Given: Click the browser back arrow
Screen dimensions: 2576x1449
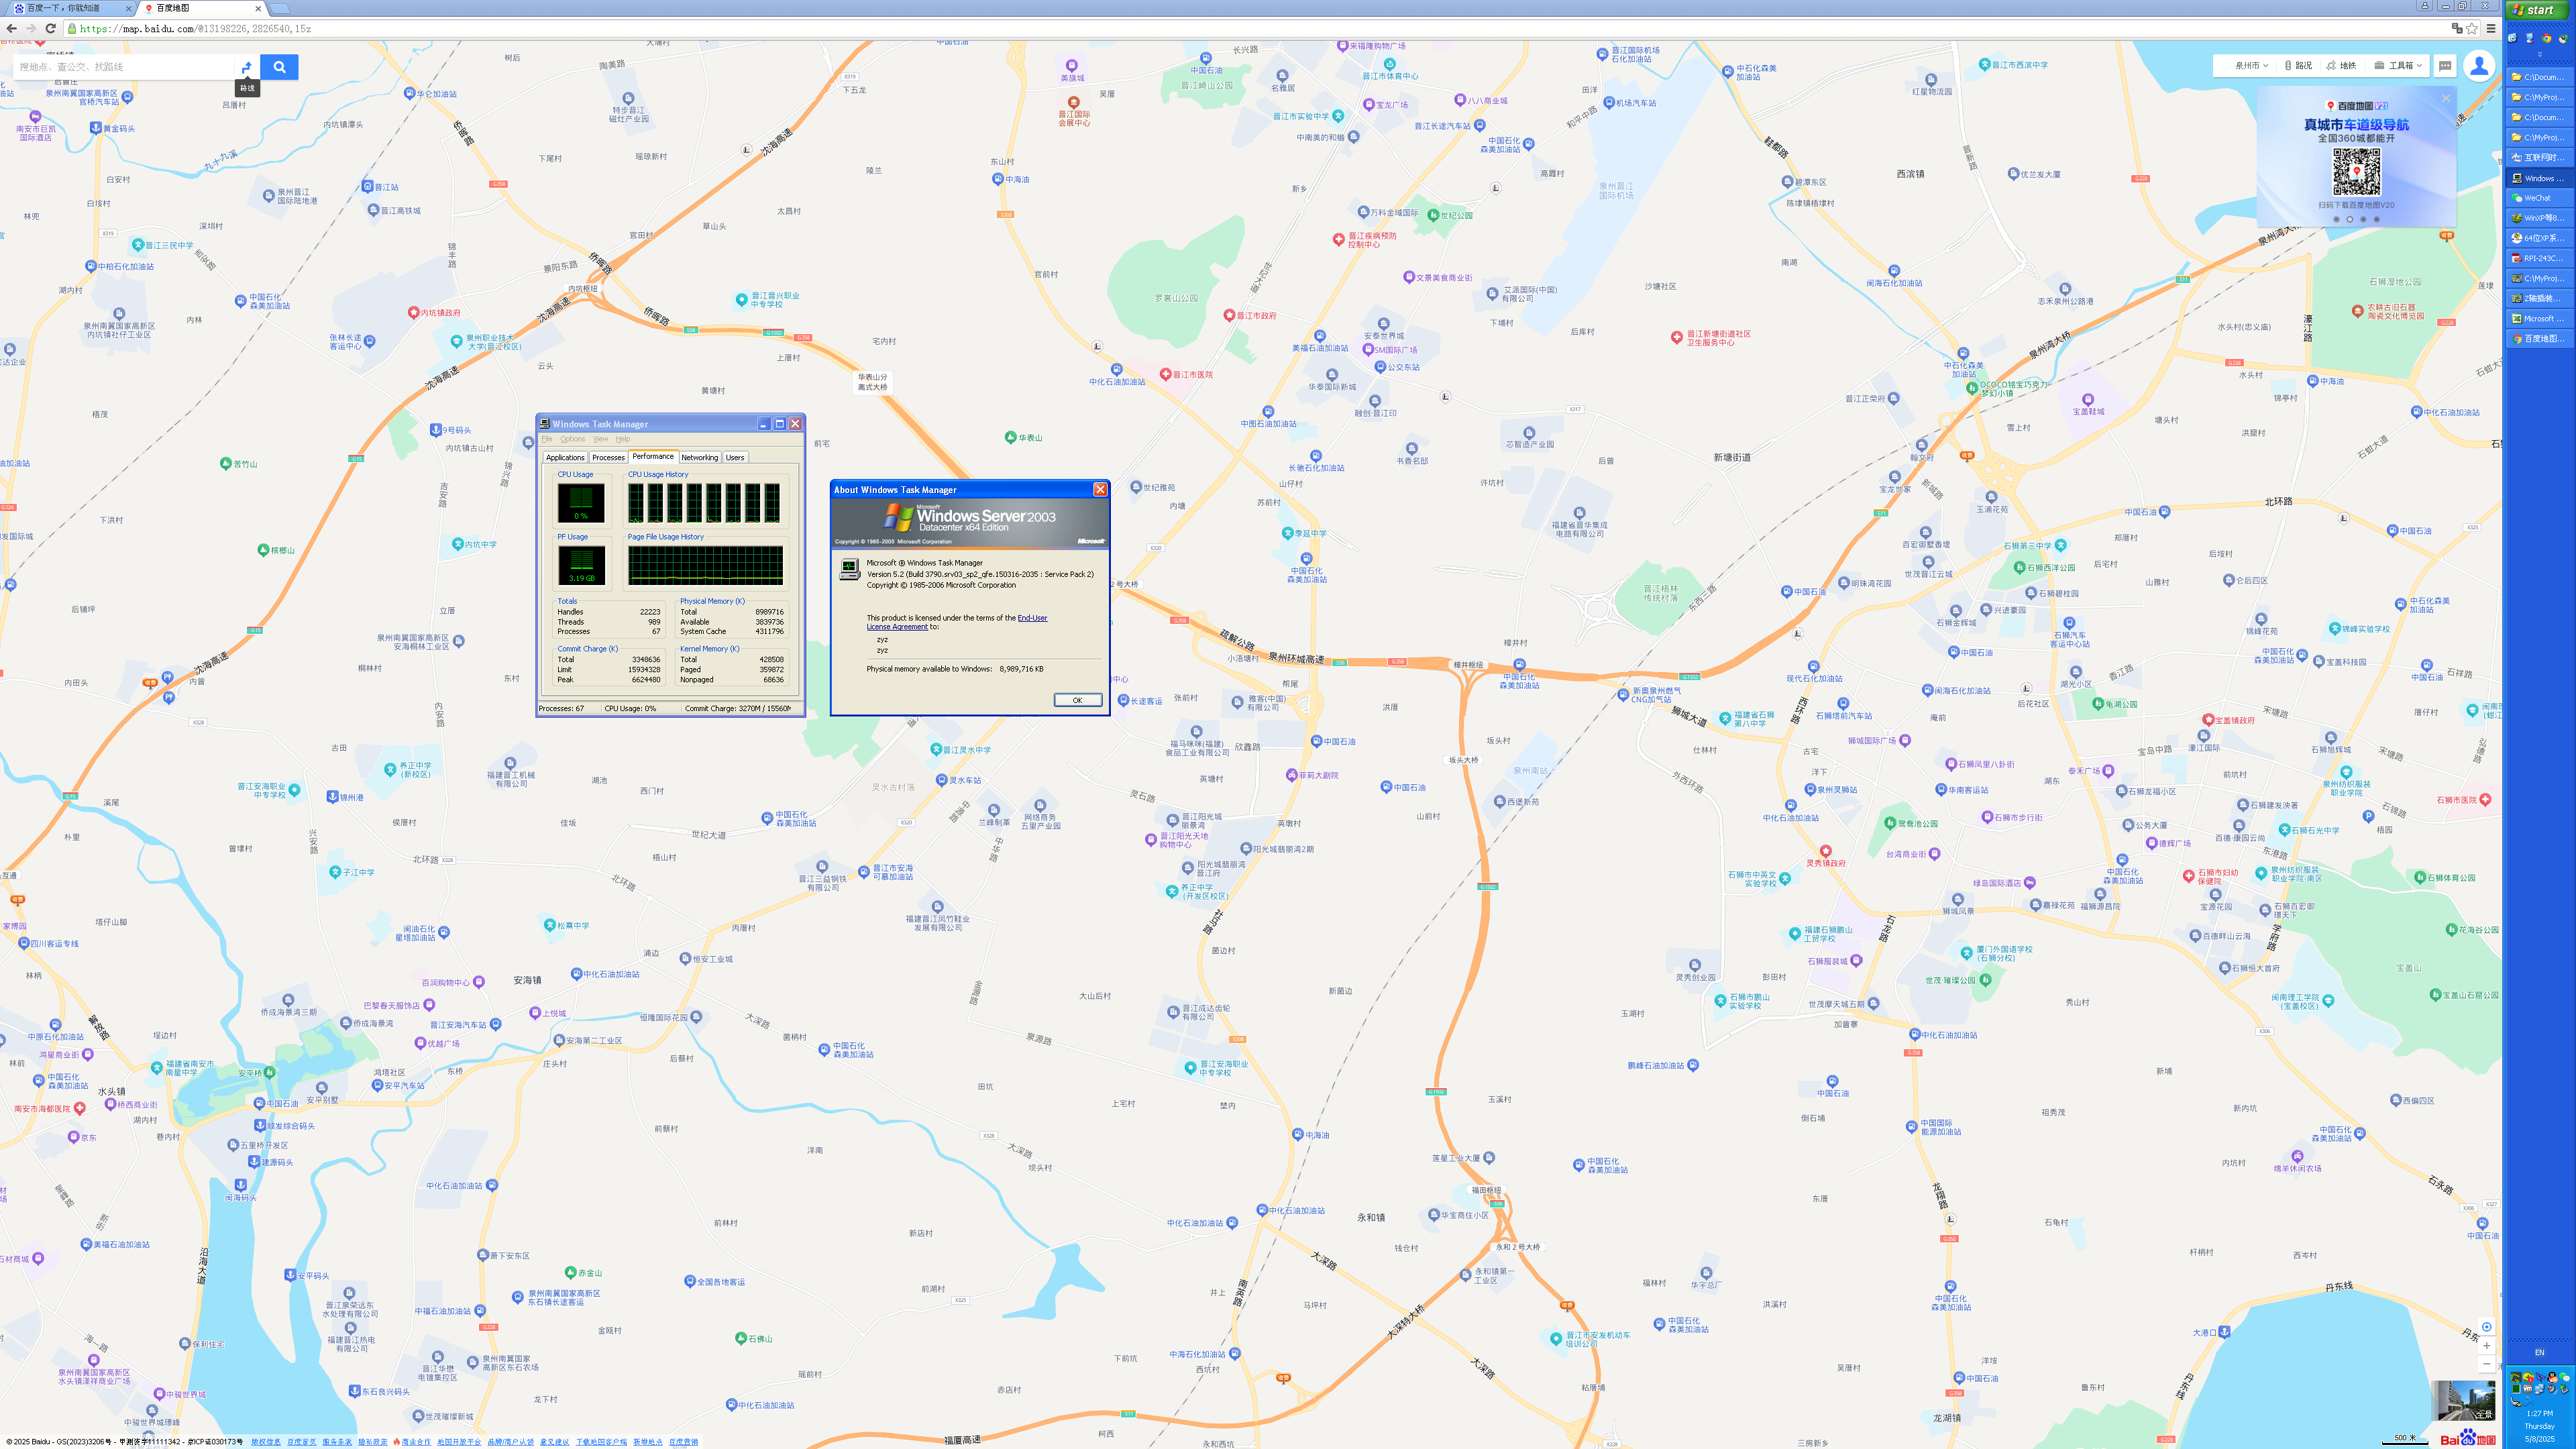Looking at the screenshot, I should [x=12, y=28].
